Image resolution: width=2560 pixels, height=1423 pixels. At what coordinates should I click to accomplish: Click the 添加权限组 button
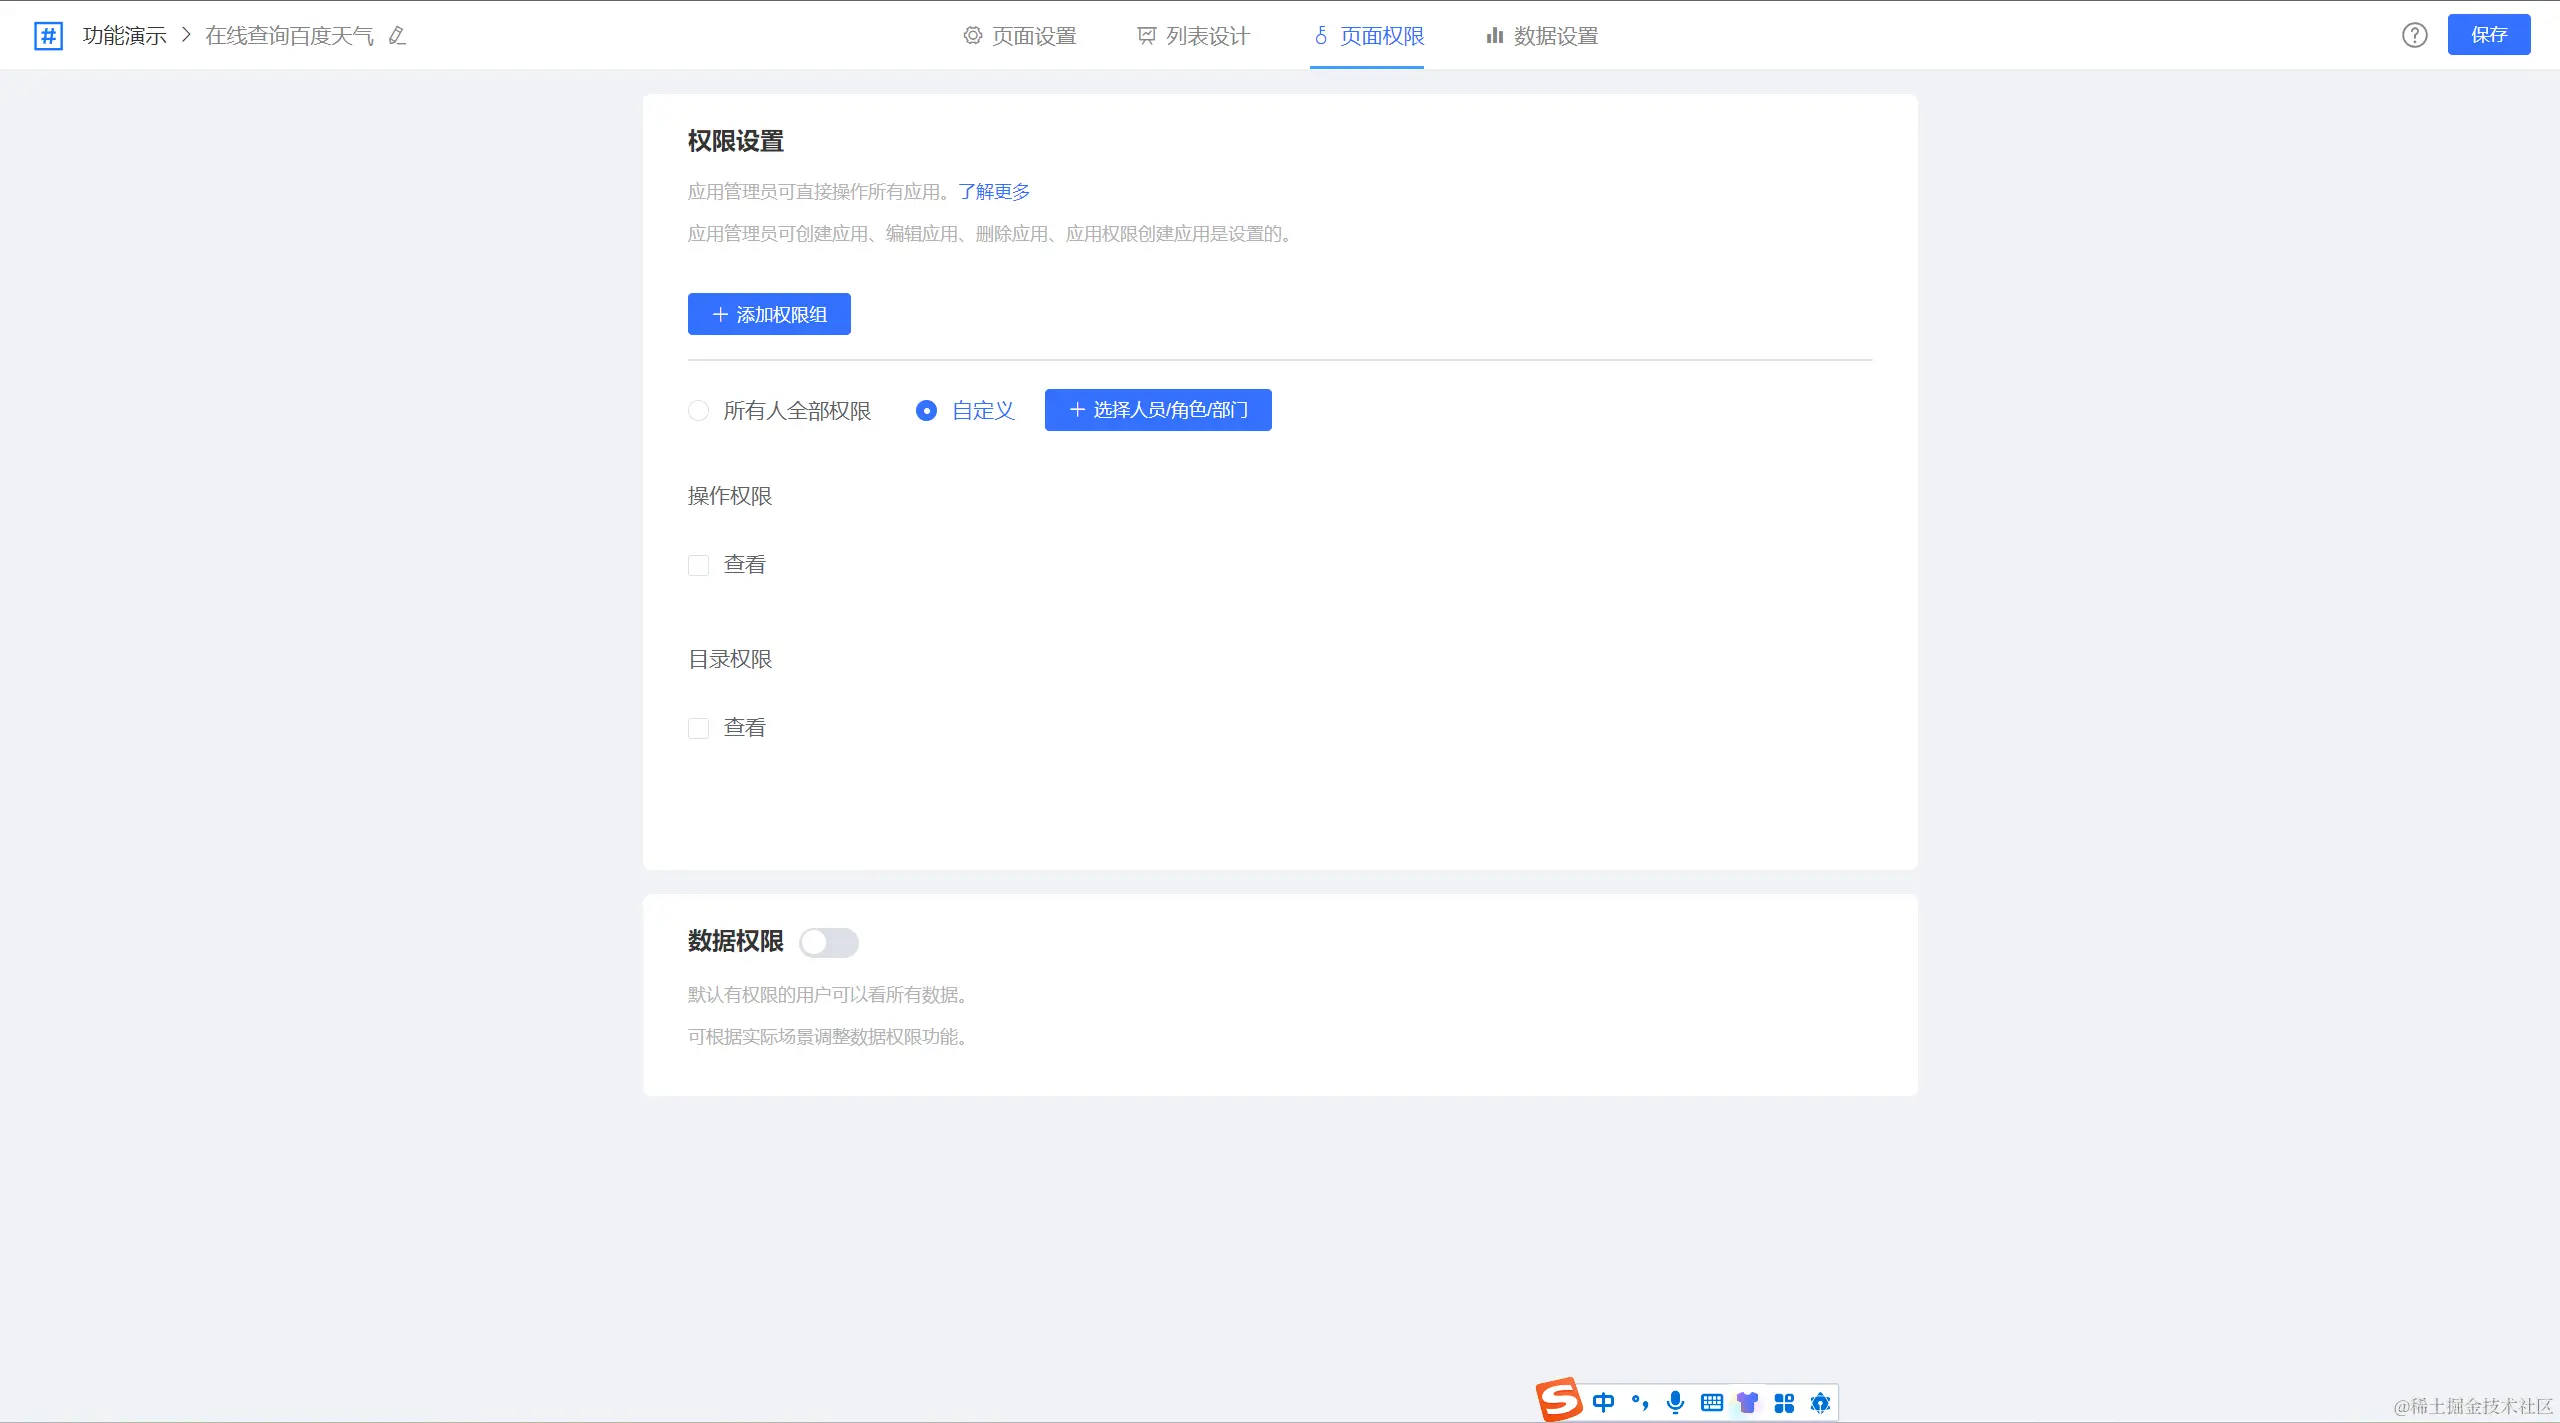(769, 314)
